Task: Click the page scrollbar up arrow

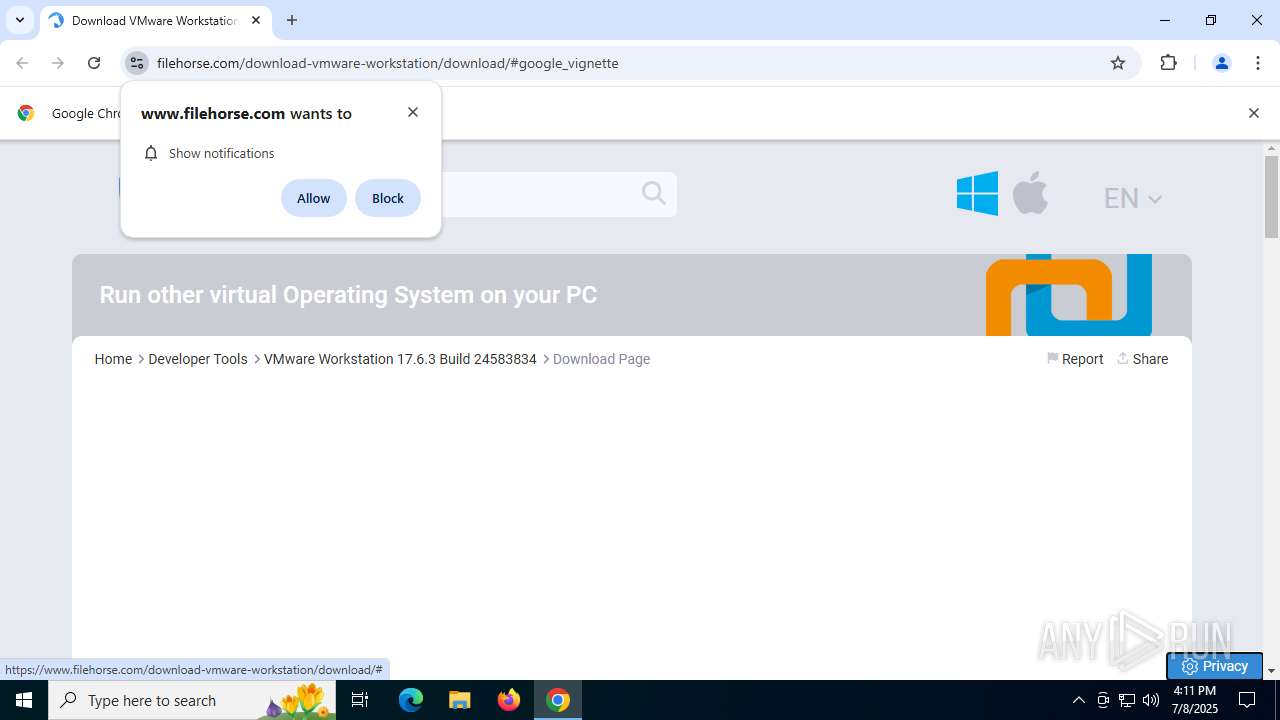Action: [1271, 149]
